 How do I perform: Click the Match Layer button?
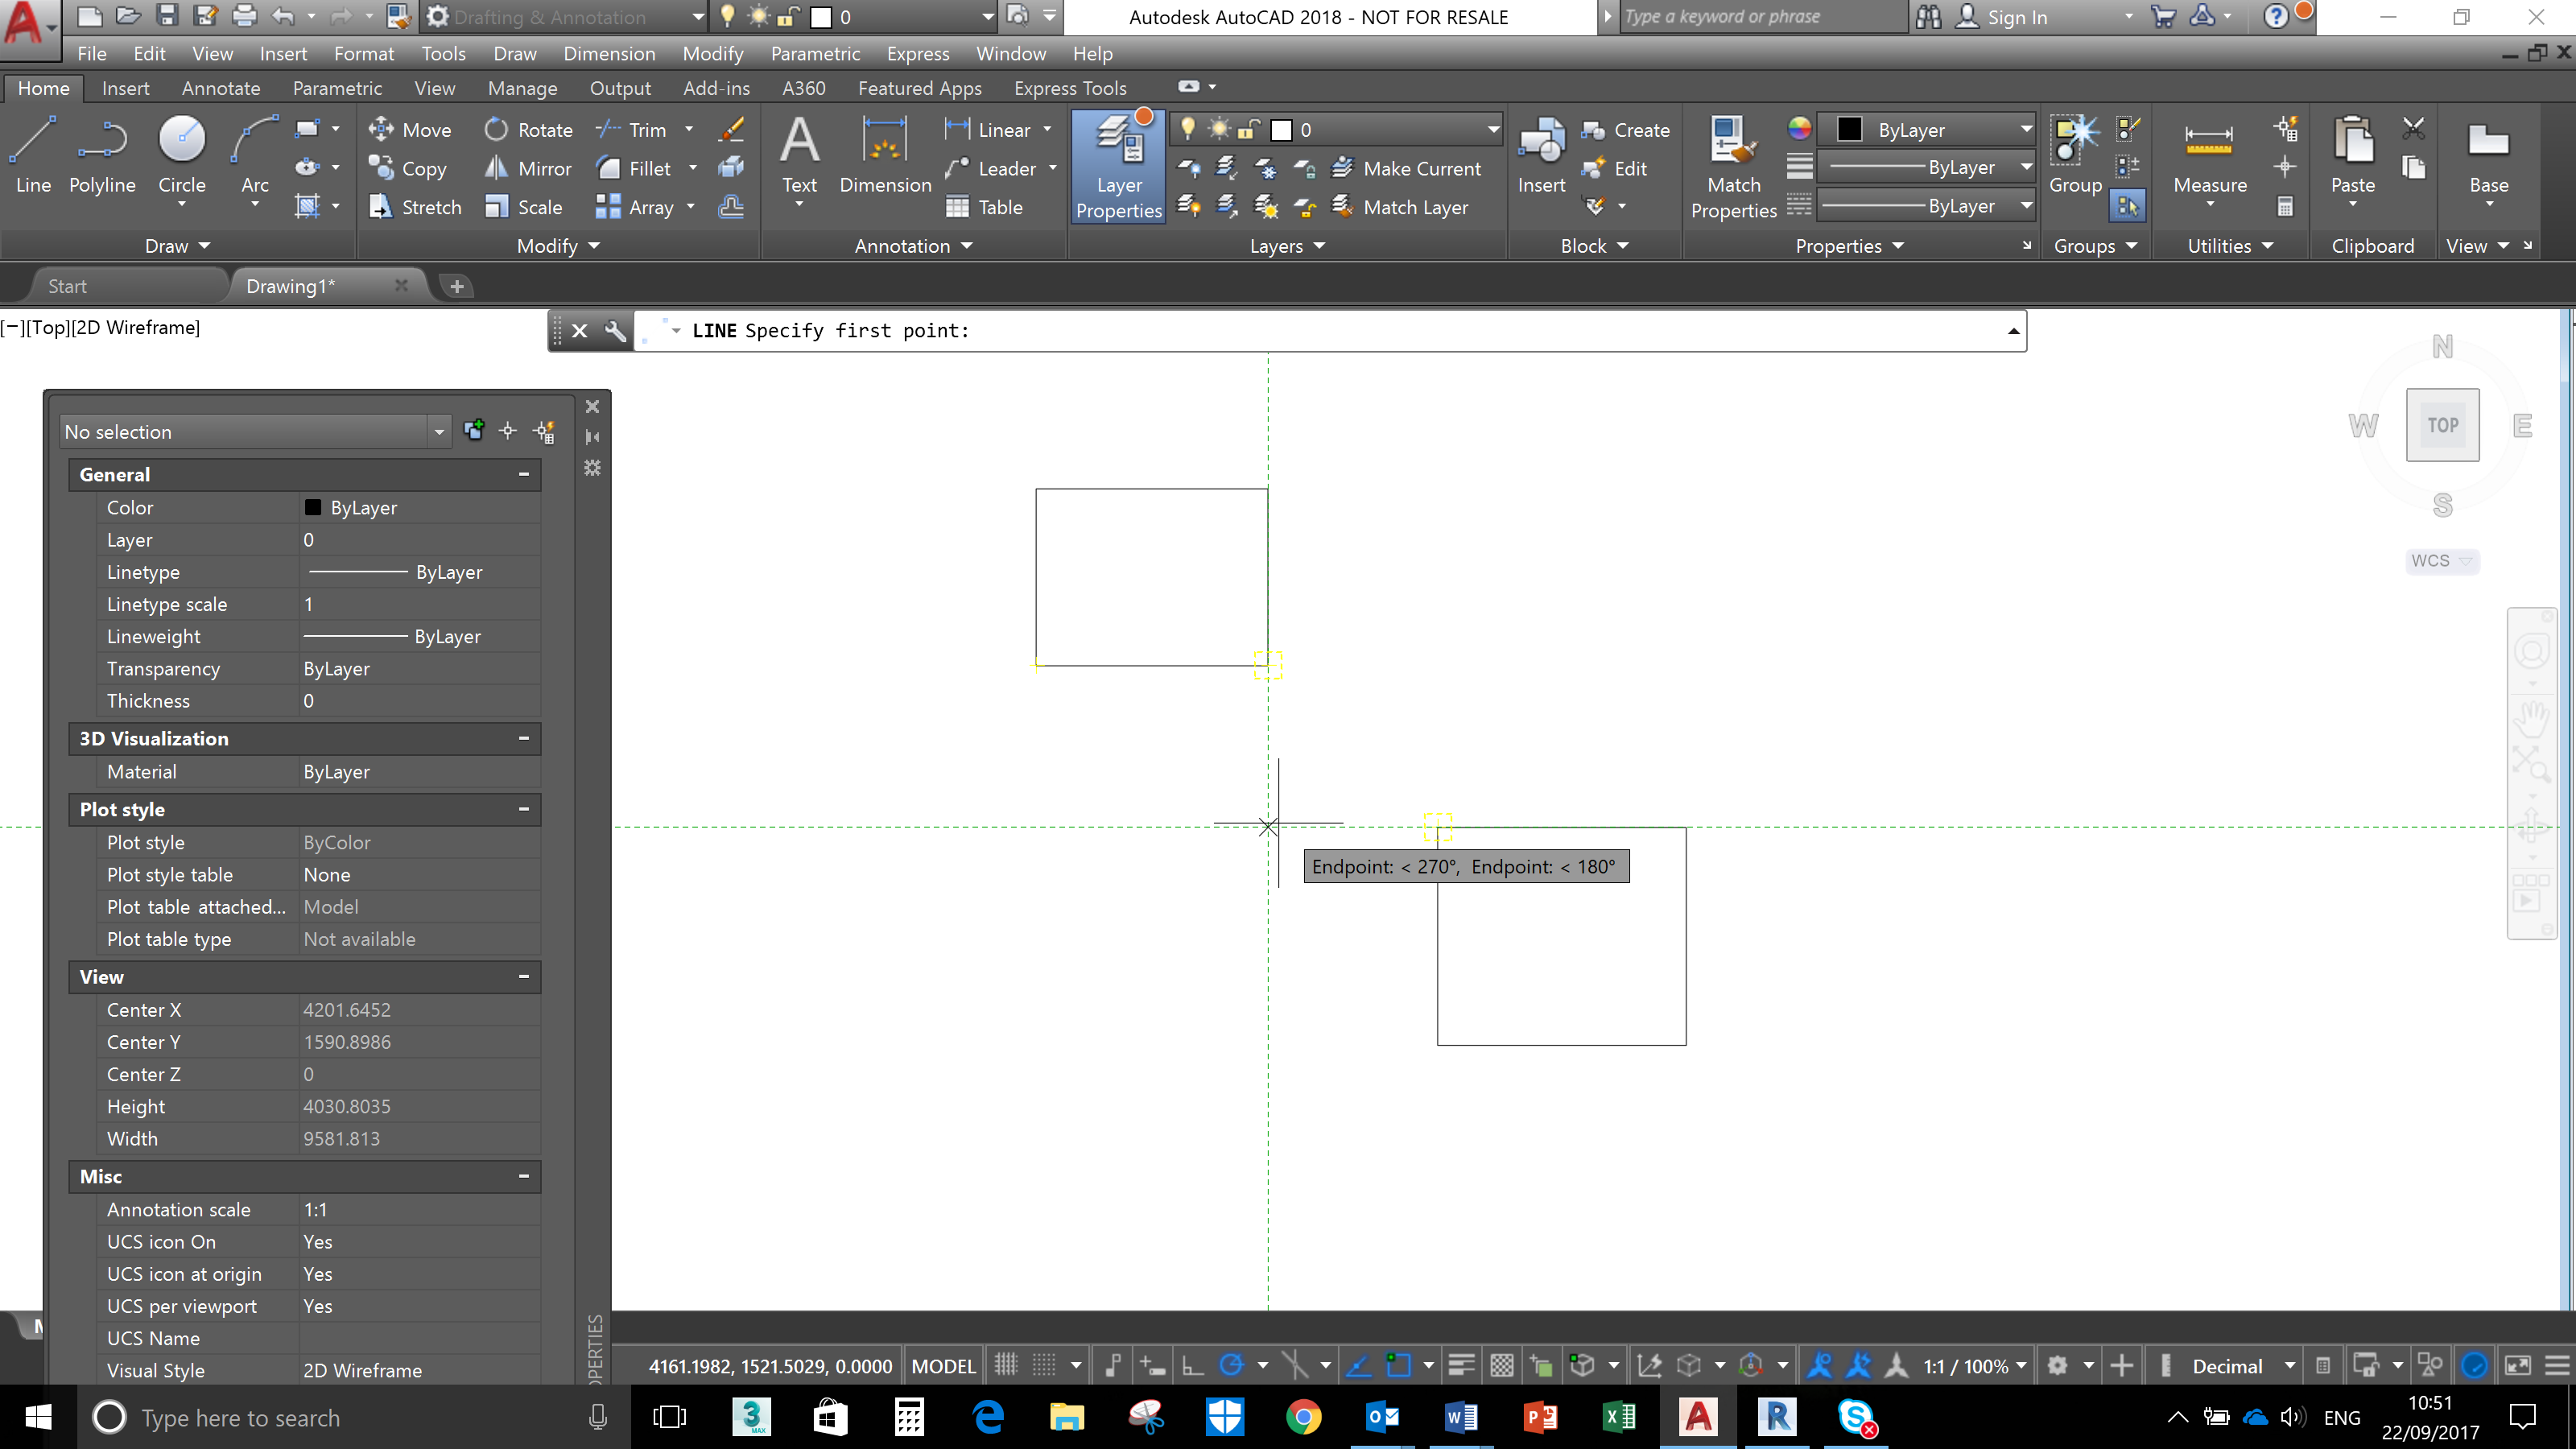pos(1400,207)
